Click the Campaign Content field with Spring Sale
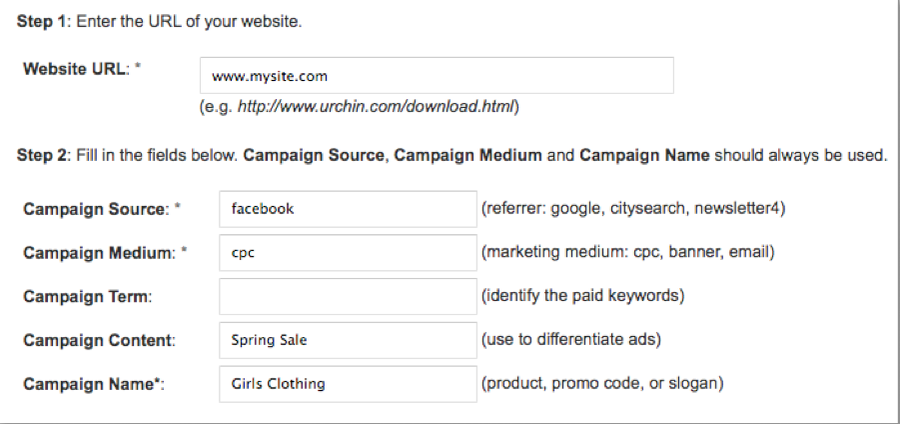Screen dimensions: 900x424 click(x=347, y=340)
